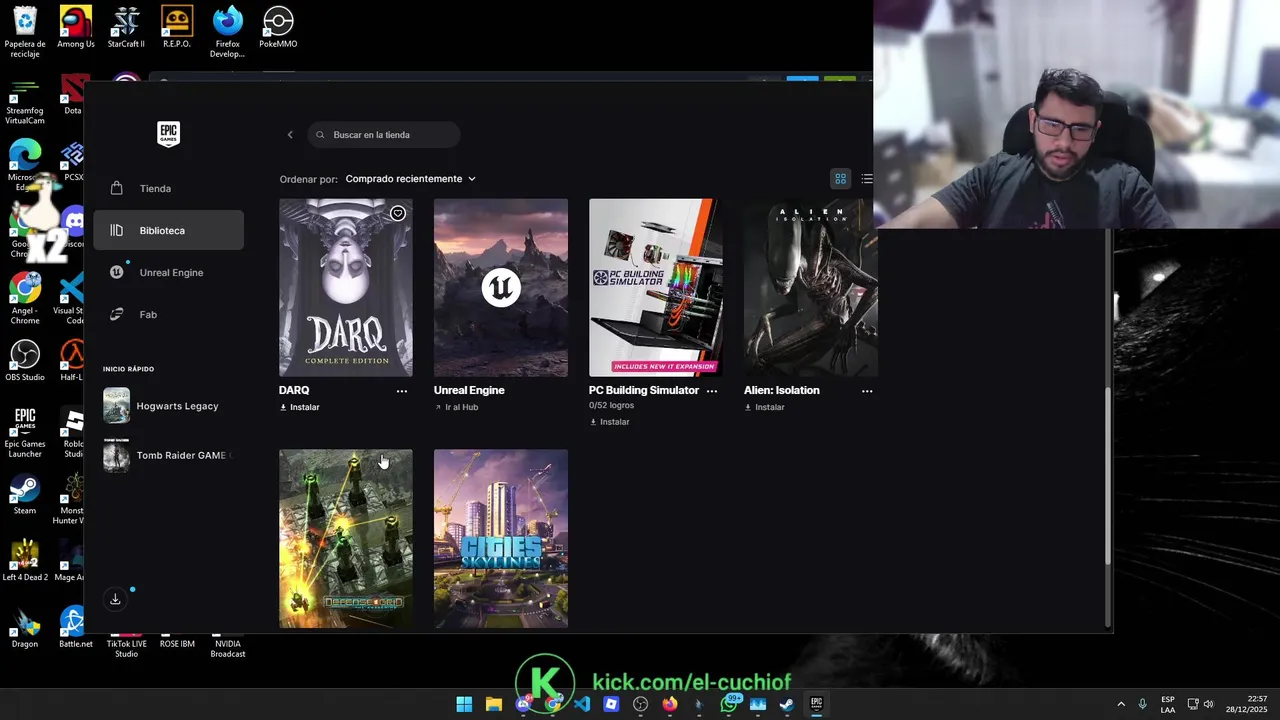Select the Left 4 Dead 2 desktop icon
Viewport: 1280px width, 720px height.
(25, 561)
